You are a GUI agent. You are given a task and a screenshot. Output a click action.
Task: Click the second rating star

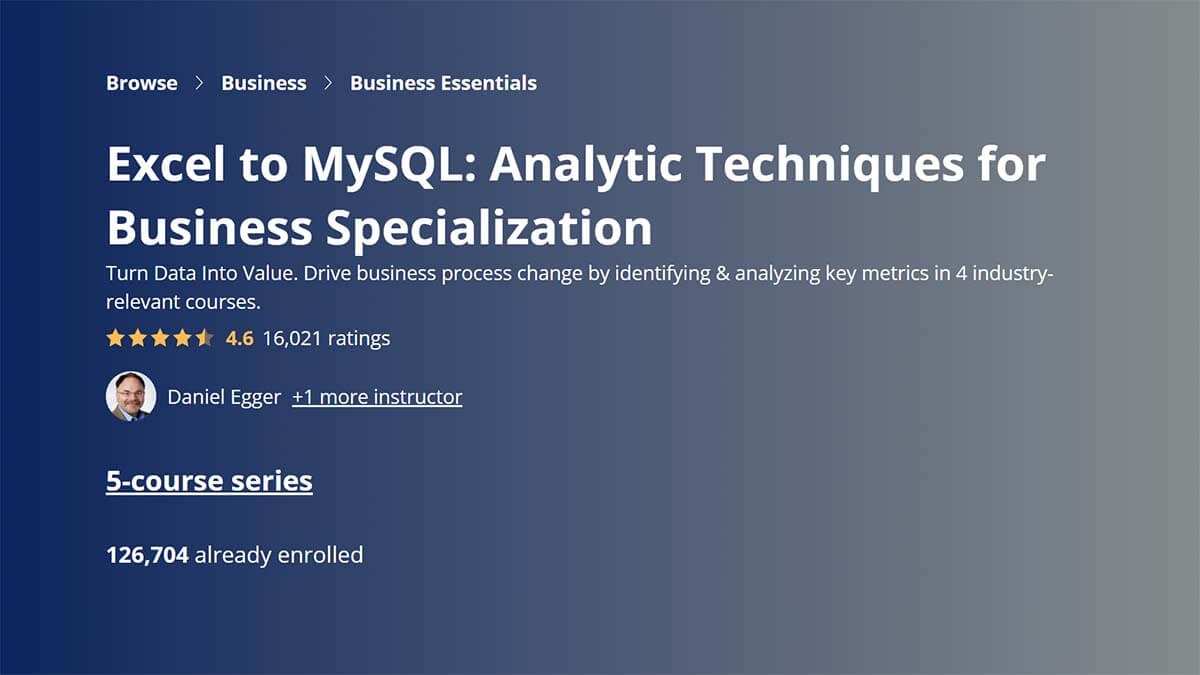139,338
